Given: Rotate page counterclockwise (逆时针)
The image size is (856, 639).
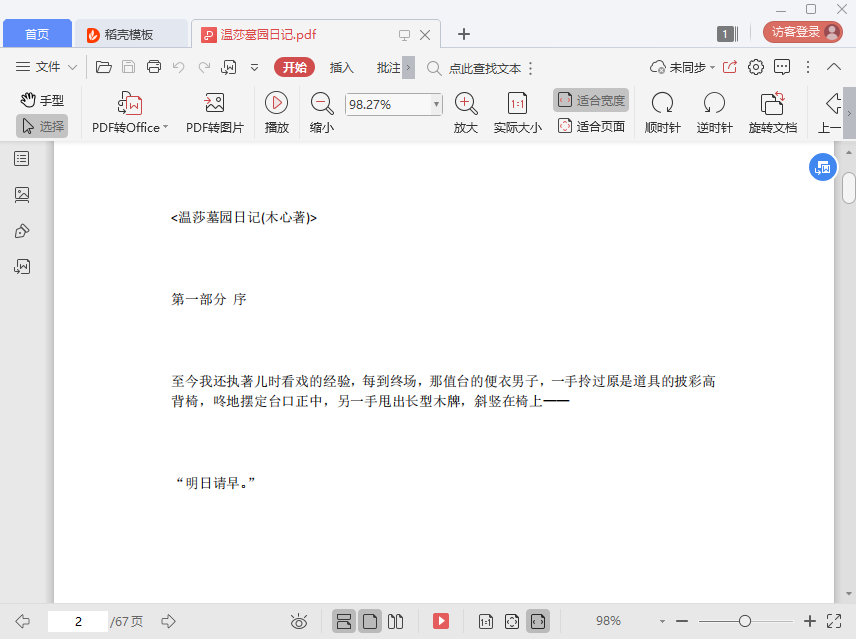Looking at the screenshot, I should coord(714,114).
